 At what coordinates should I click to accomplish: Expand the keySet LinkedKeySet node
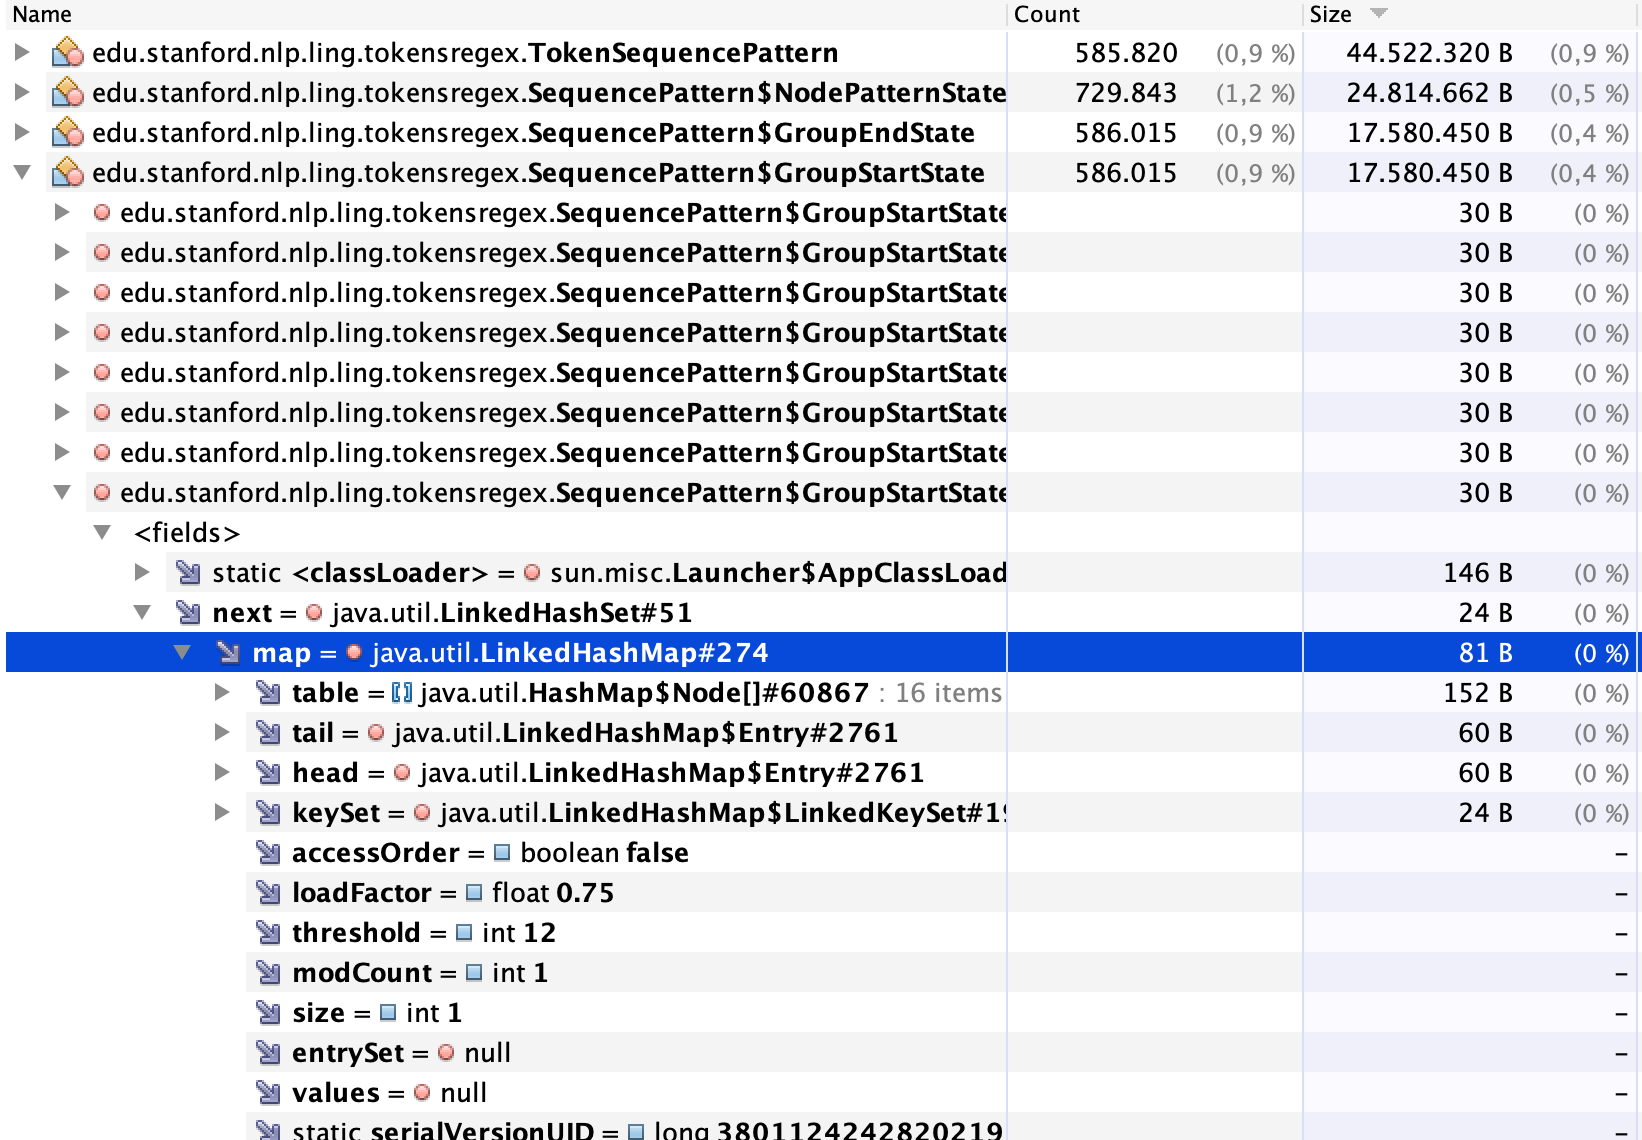coord(222,812)
